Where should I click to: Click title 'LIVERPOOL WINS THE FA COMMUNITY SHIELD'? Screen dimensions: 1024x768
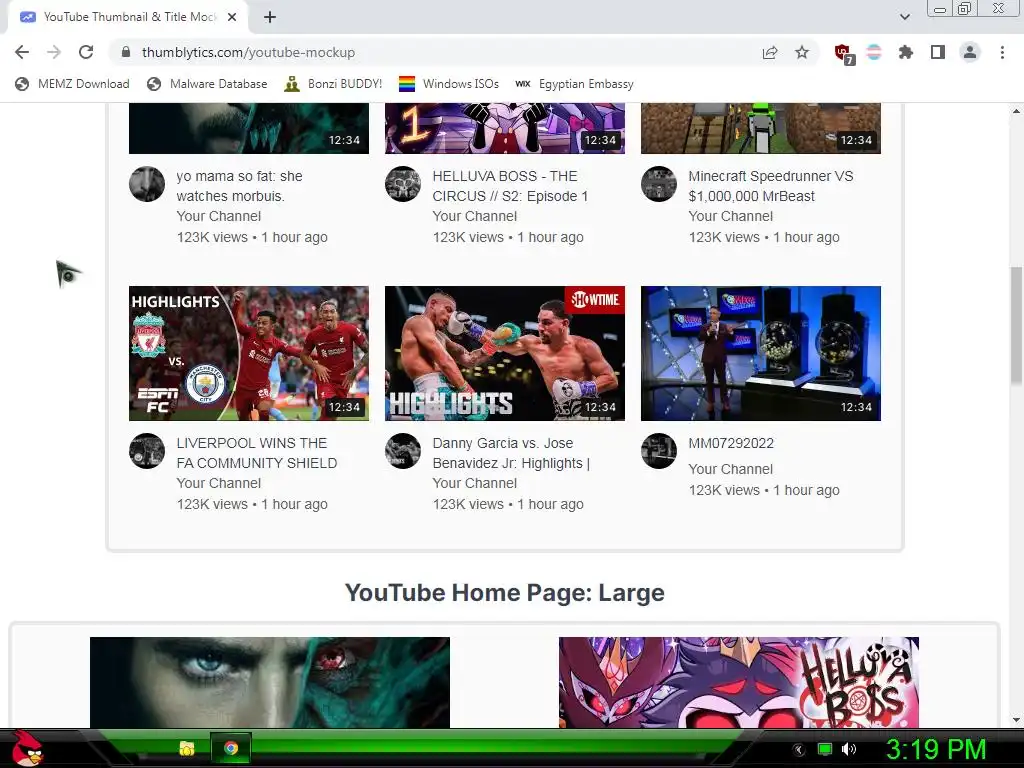(x=257, y=453)
